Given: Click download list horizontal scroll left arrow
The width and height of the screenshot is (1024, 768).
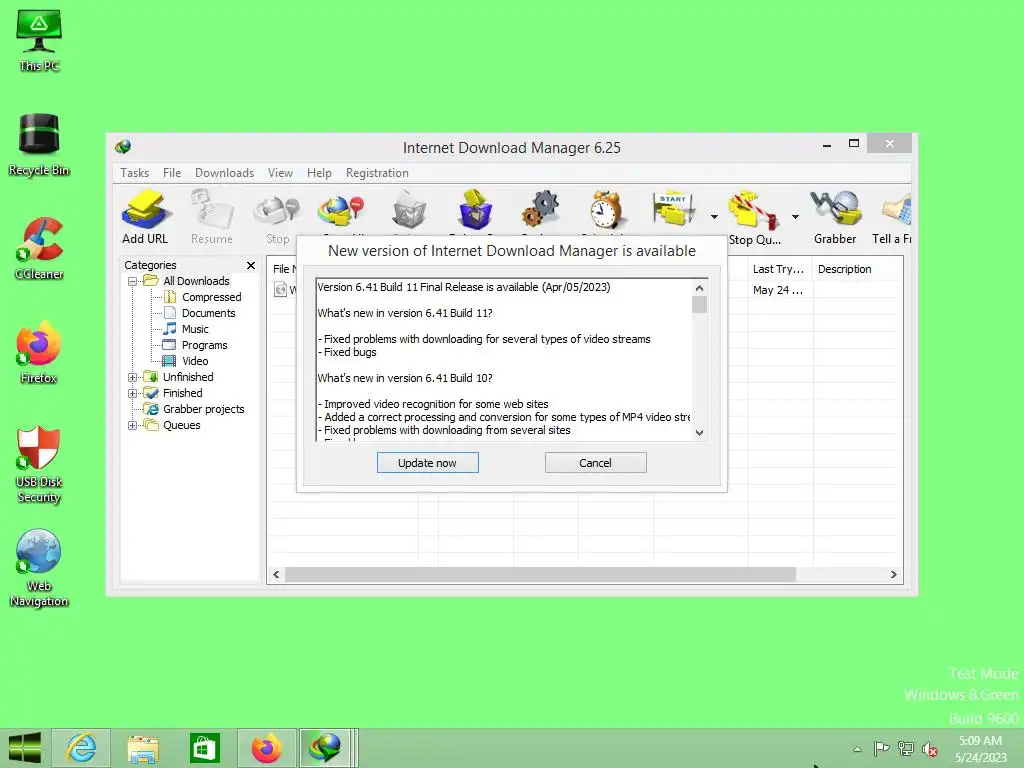Looking at the screenshot, I should click(276, 575).
